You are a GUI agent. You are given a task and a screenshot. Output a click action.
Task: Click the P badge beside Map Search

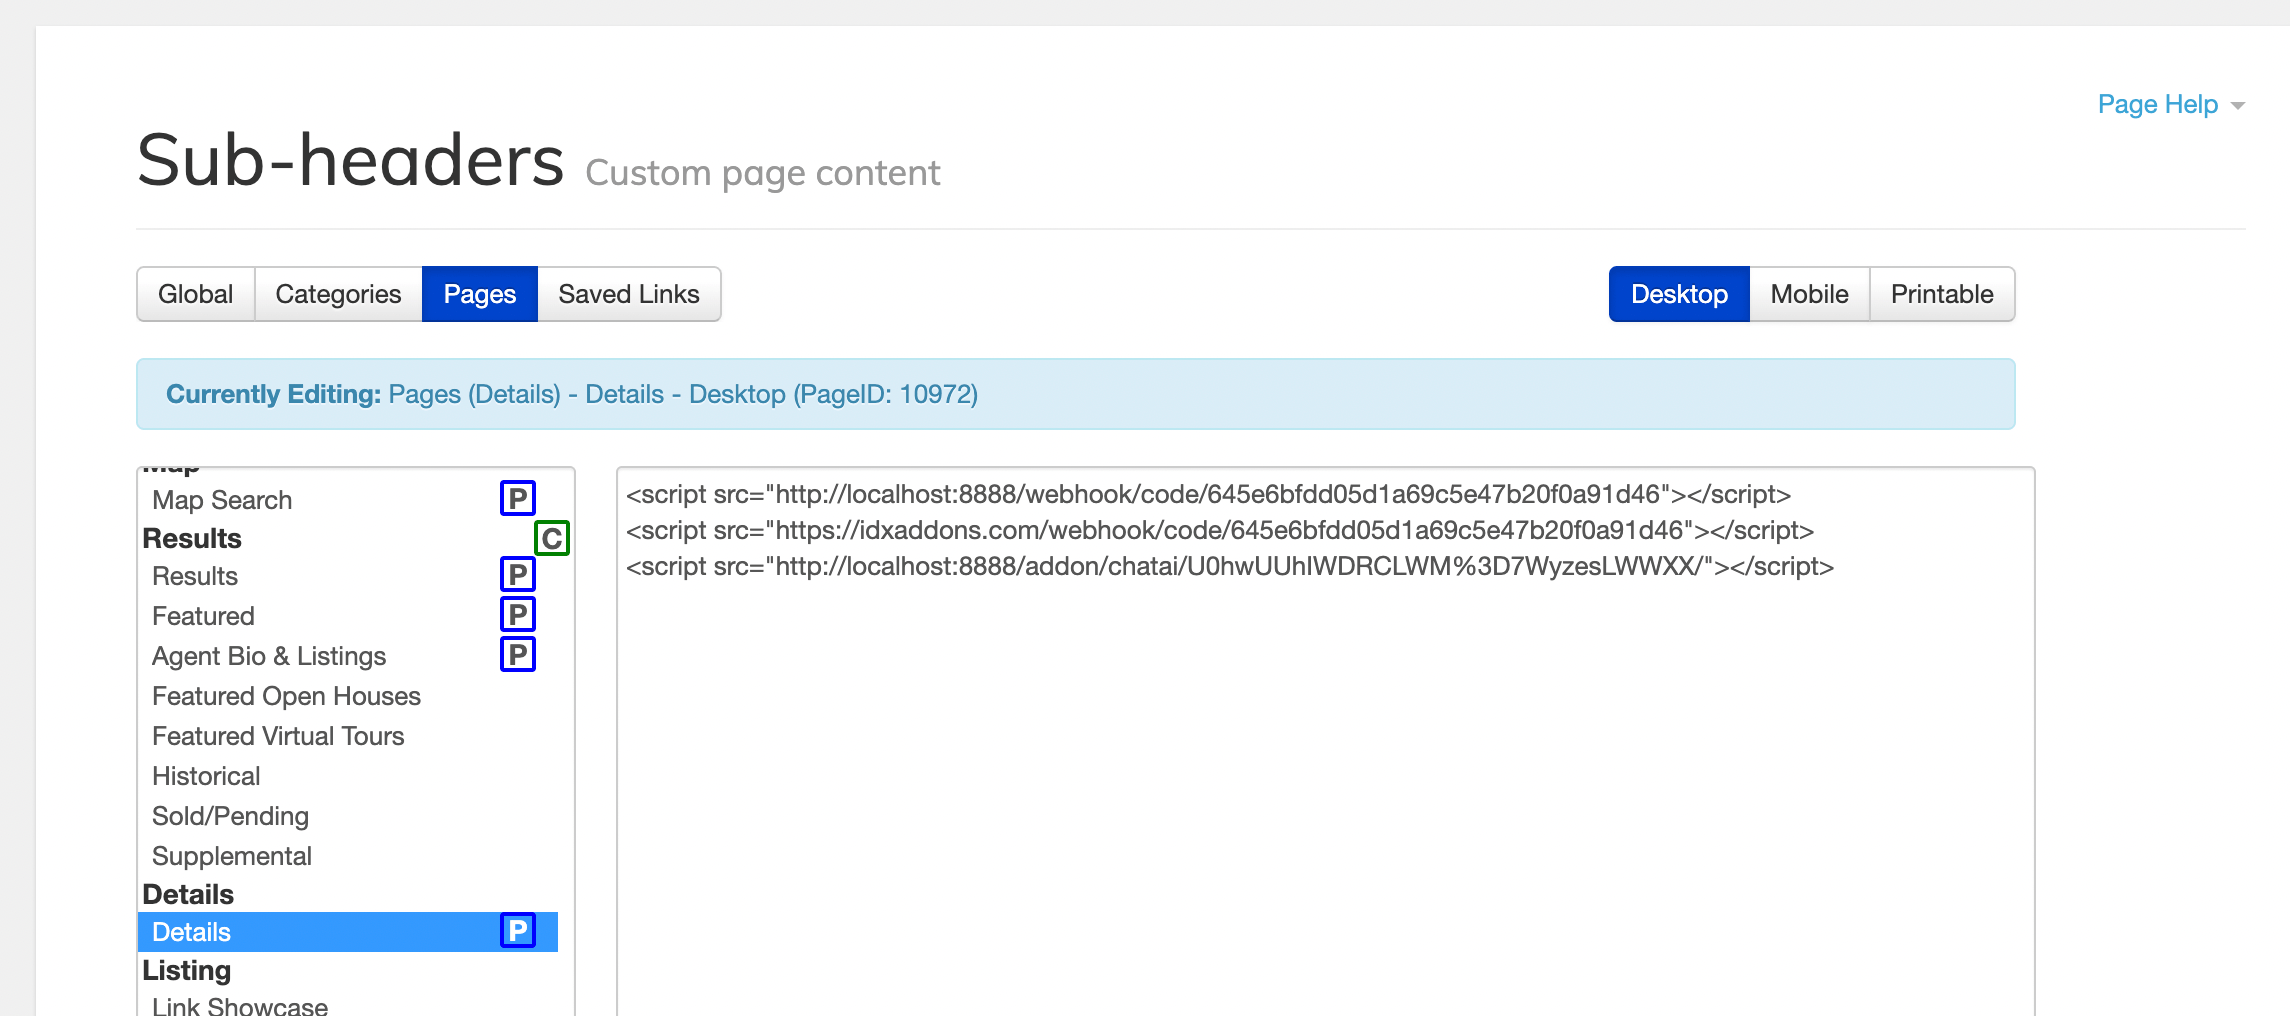[x=517, y=498]
